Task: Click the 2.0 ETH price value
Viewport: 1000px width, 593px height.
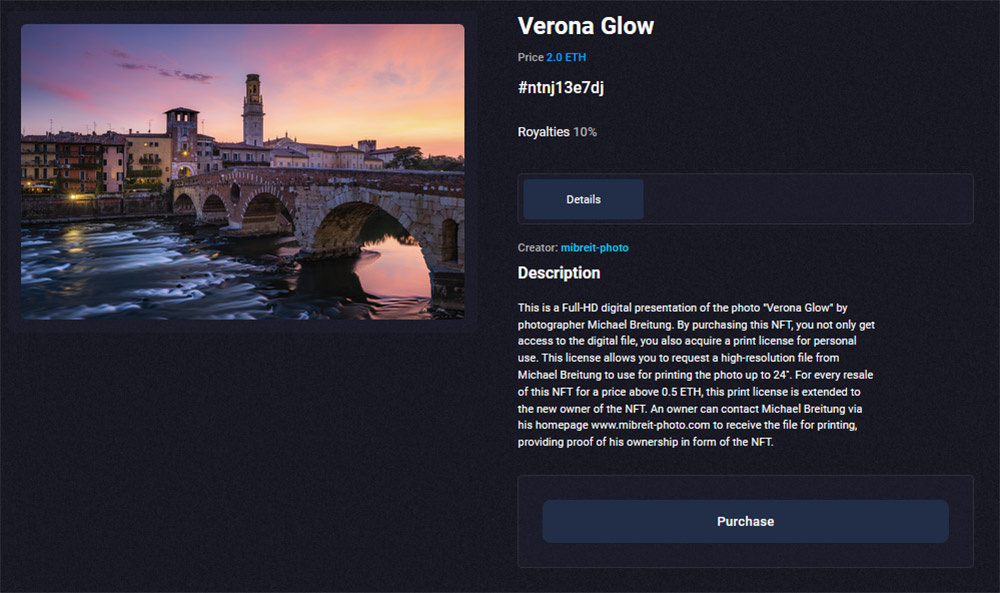Action: point(566,57)
